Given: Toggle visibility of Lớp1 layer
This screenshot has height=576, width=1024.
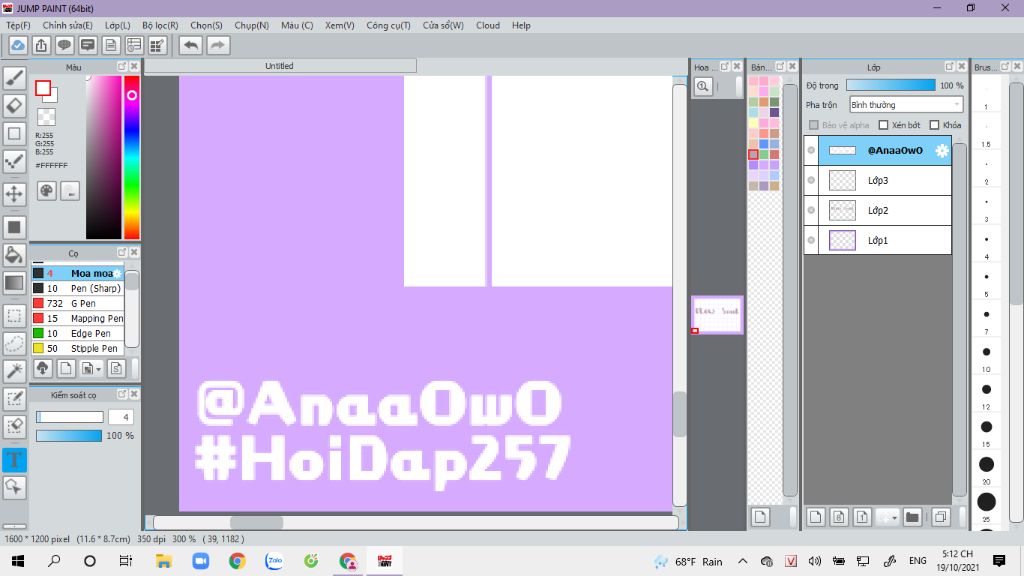Looking at the screenshot, I should pos(811,240).
